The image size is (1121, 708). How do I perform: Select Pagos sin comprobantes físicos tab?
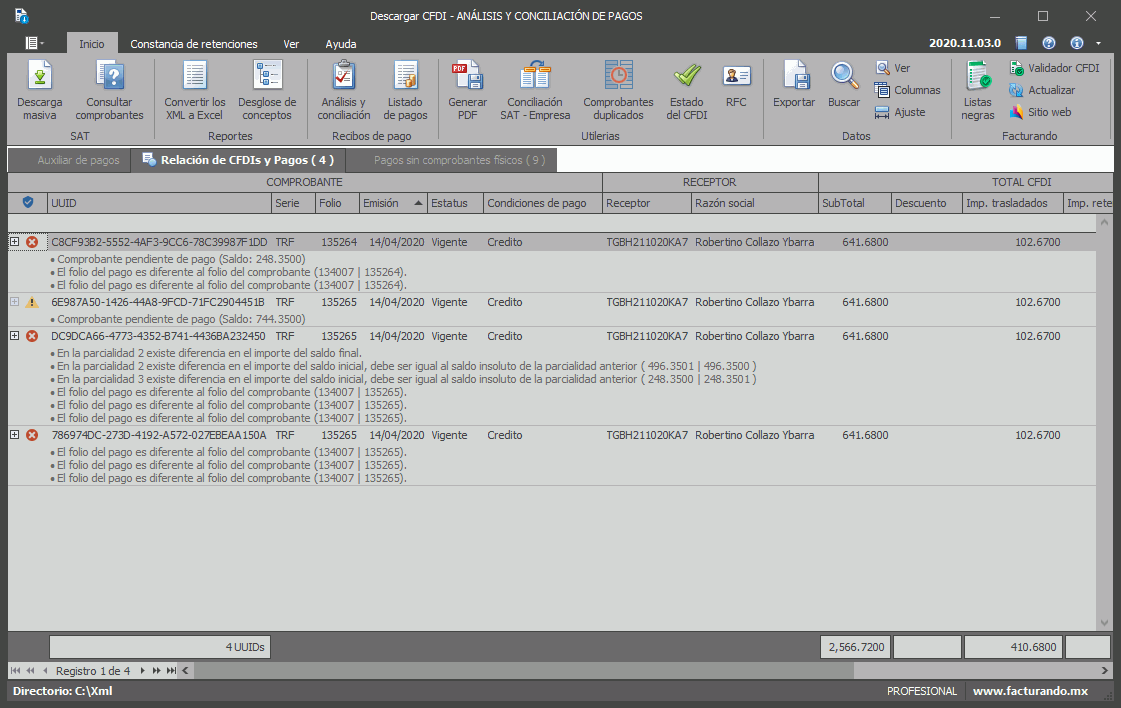coord(459,160)
